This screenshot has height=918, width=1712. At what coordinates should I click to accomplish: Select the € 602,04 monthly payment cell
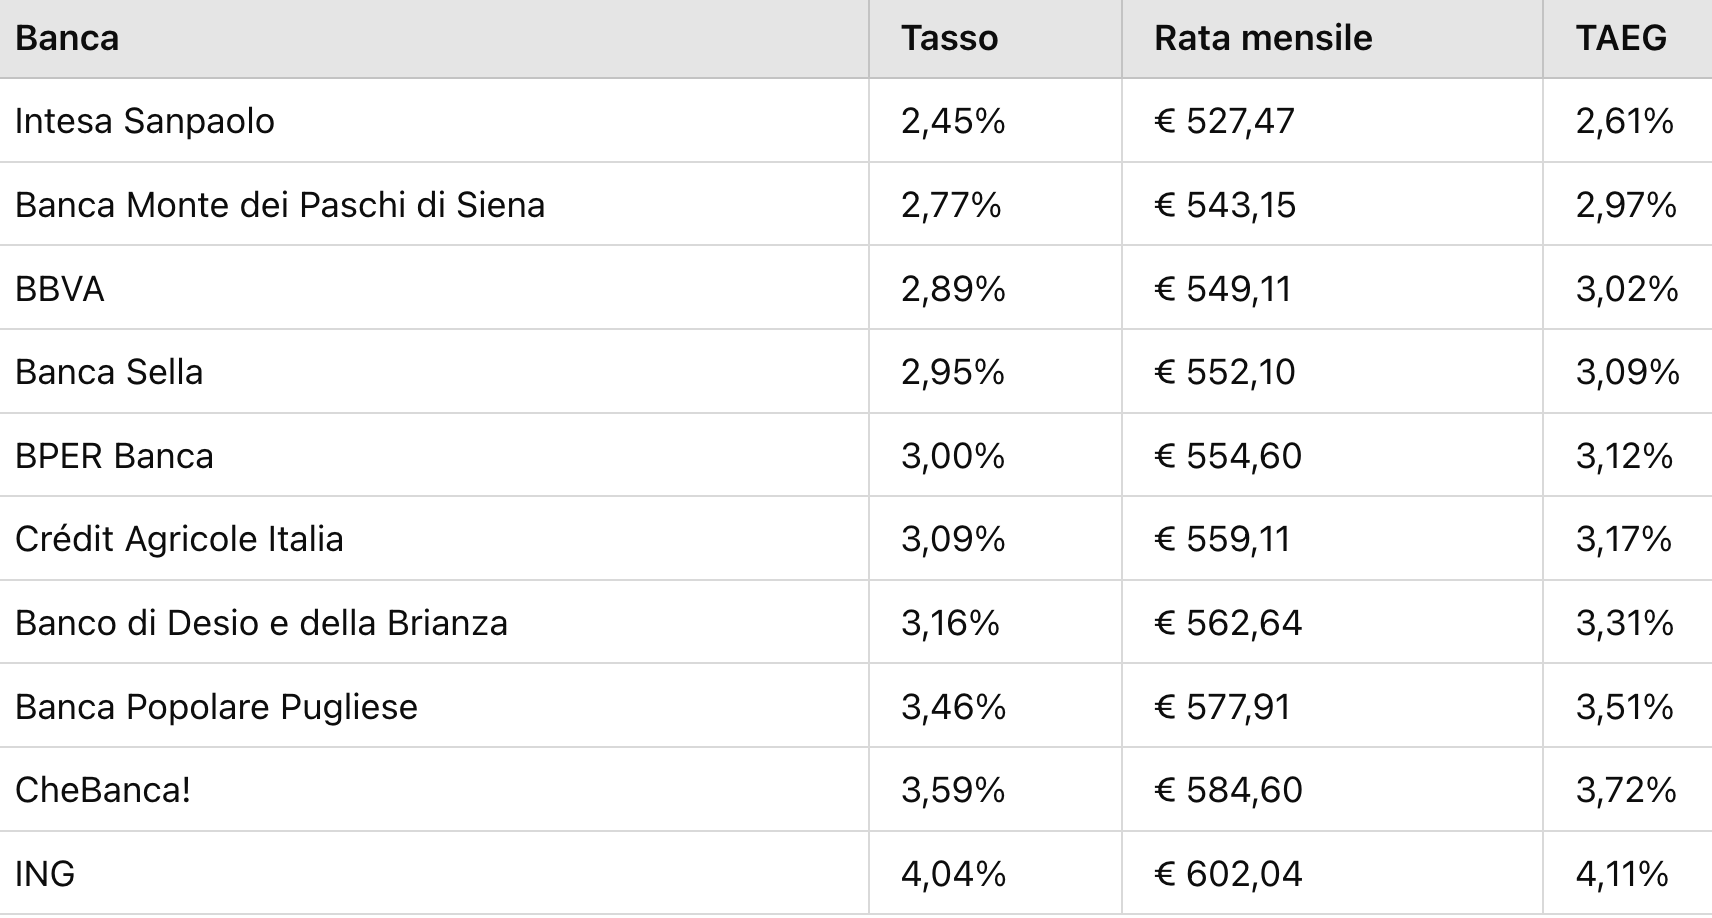point(1228,874)
